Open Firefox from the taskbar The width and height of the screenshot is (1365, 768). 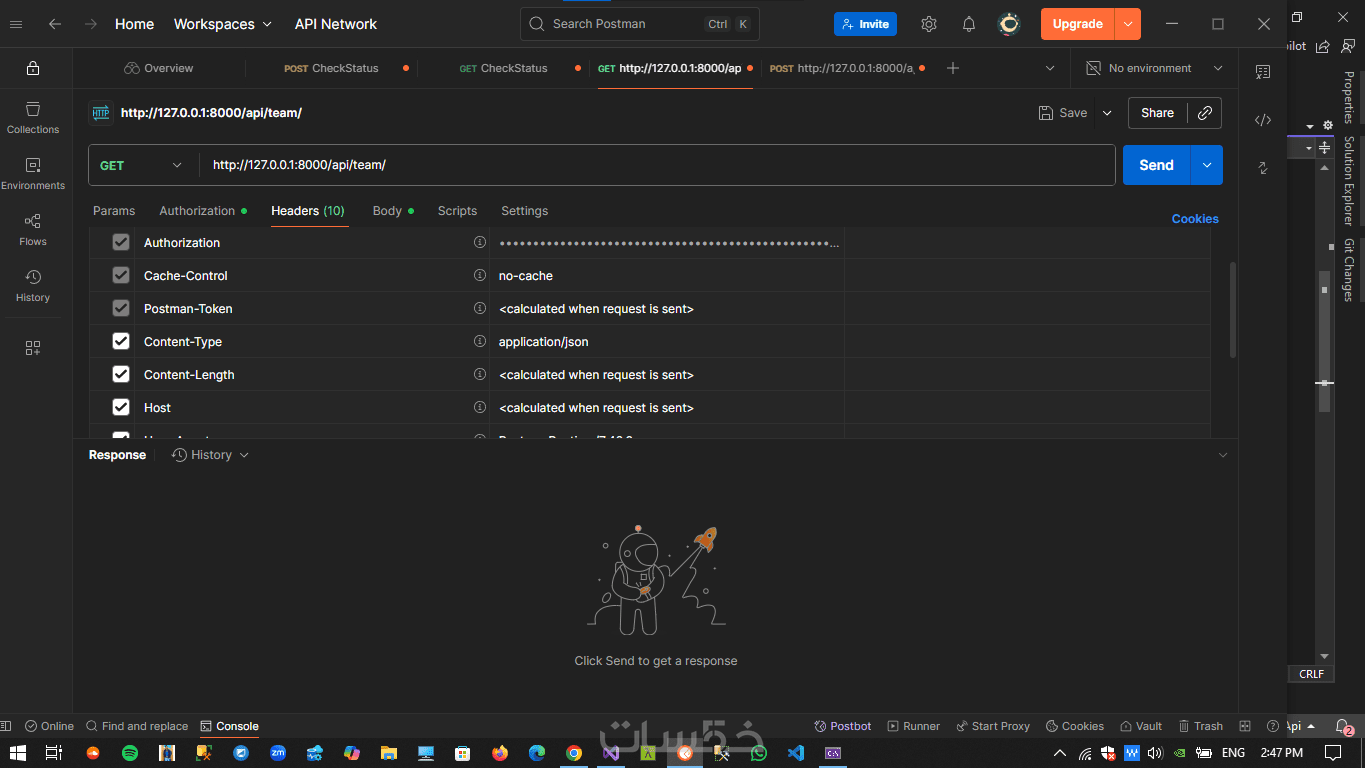coord(500,753)
